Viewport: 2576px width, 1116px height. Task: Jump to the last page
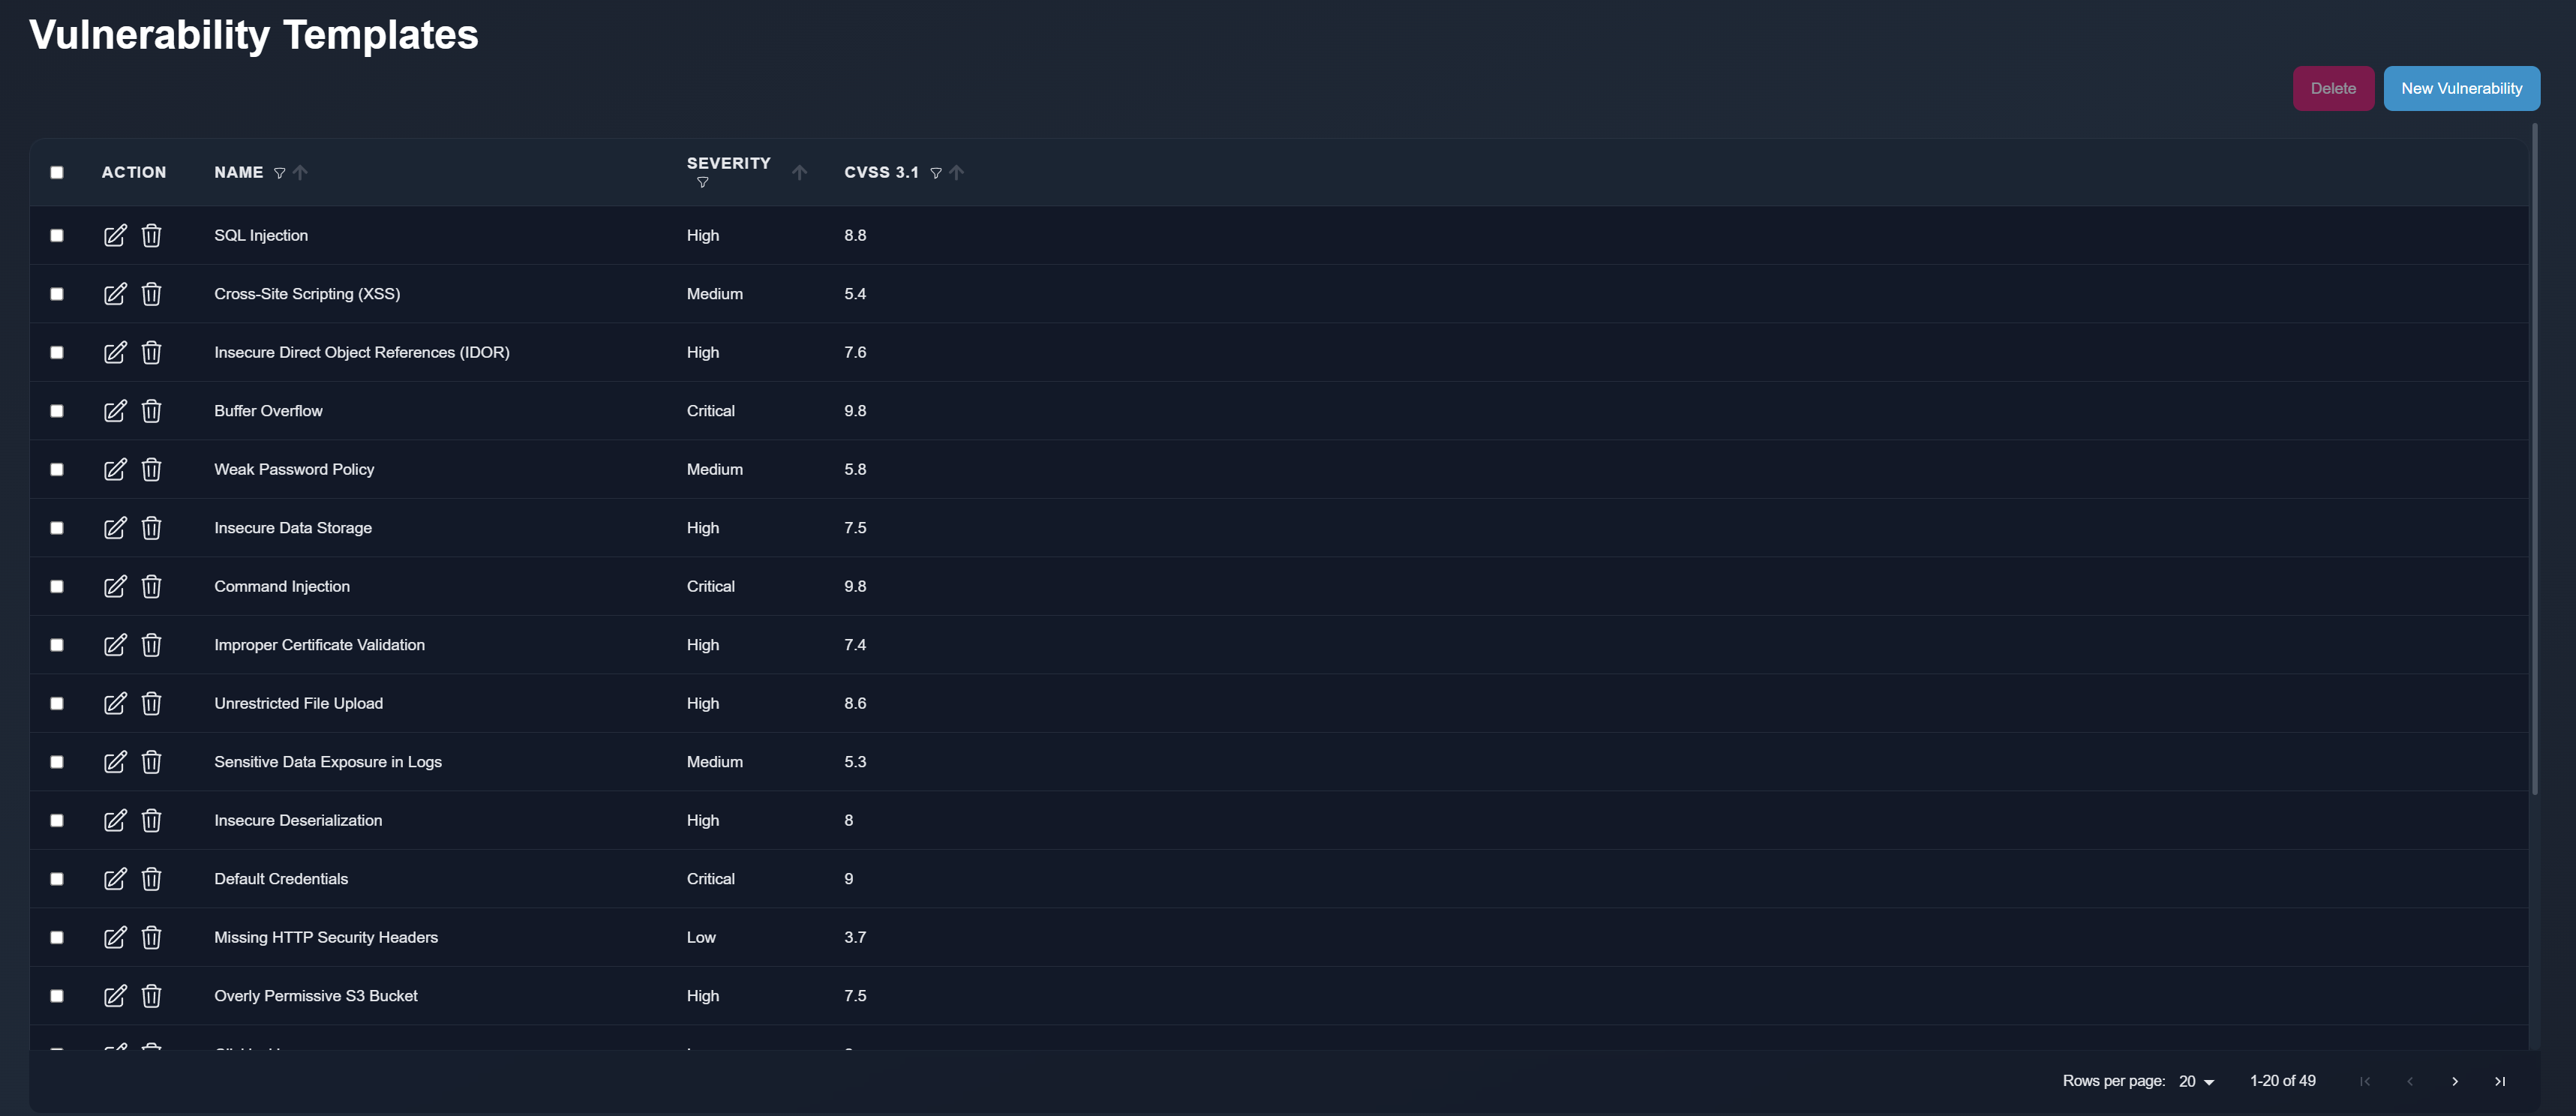click(2499, 1081)
